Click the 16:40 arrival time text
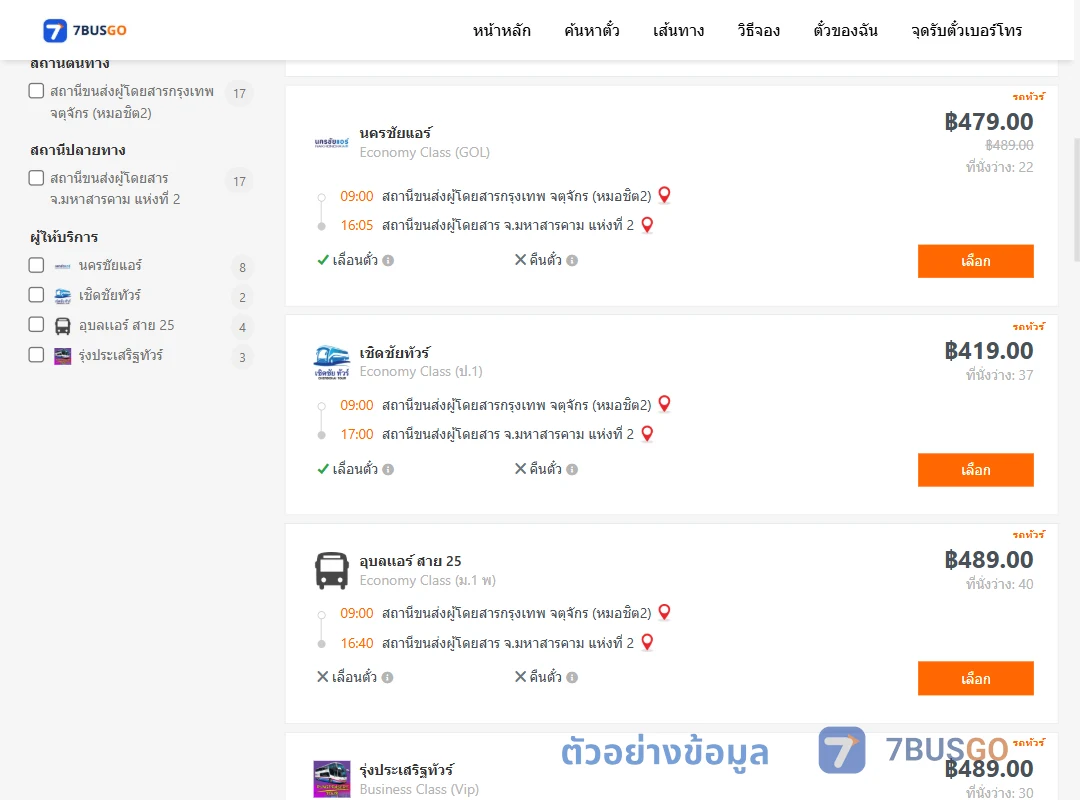1080x800 pixels. tap(357, 643)
